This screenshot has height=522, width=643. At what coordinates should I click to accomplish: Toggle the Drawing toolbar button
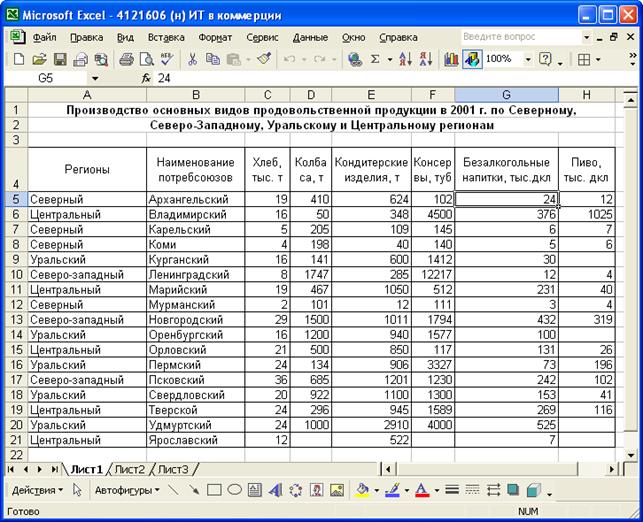(472, 60)
